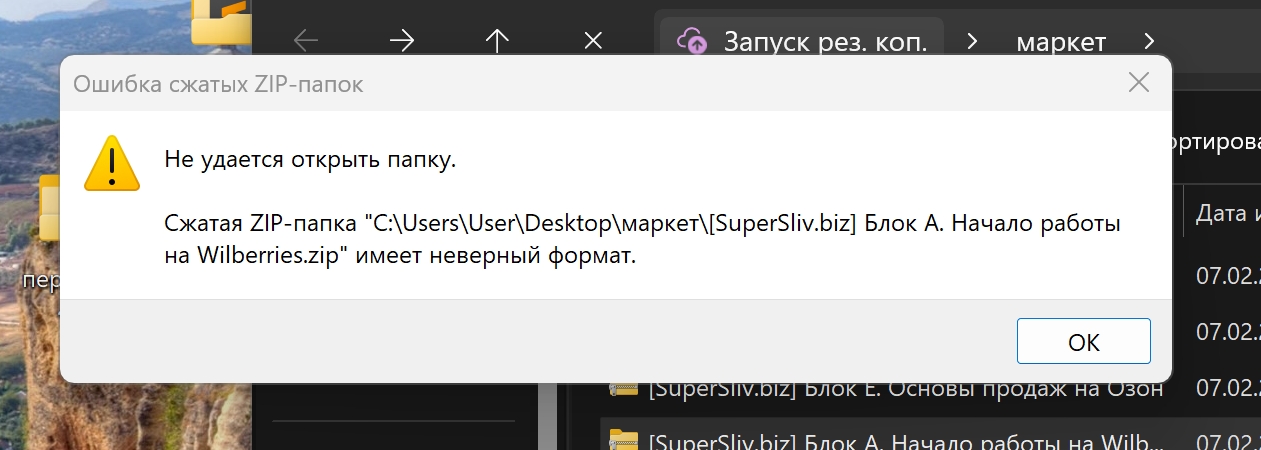Image resolution: width=1261 pixels, height=450 pixels.
Task: Go up one folder level
Action: [496, 41]
